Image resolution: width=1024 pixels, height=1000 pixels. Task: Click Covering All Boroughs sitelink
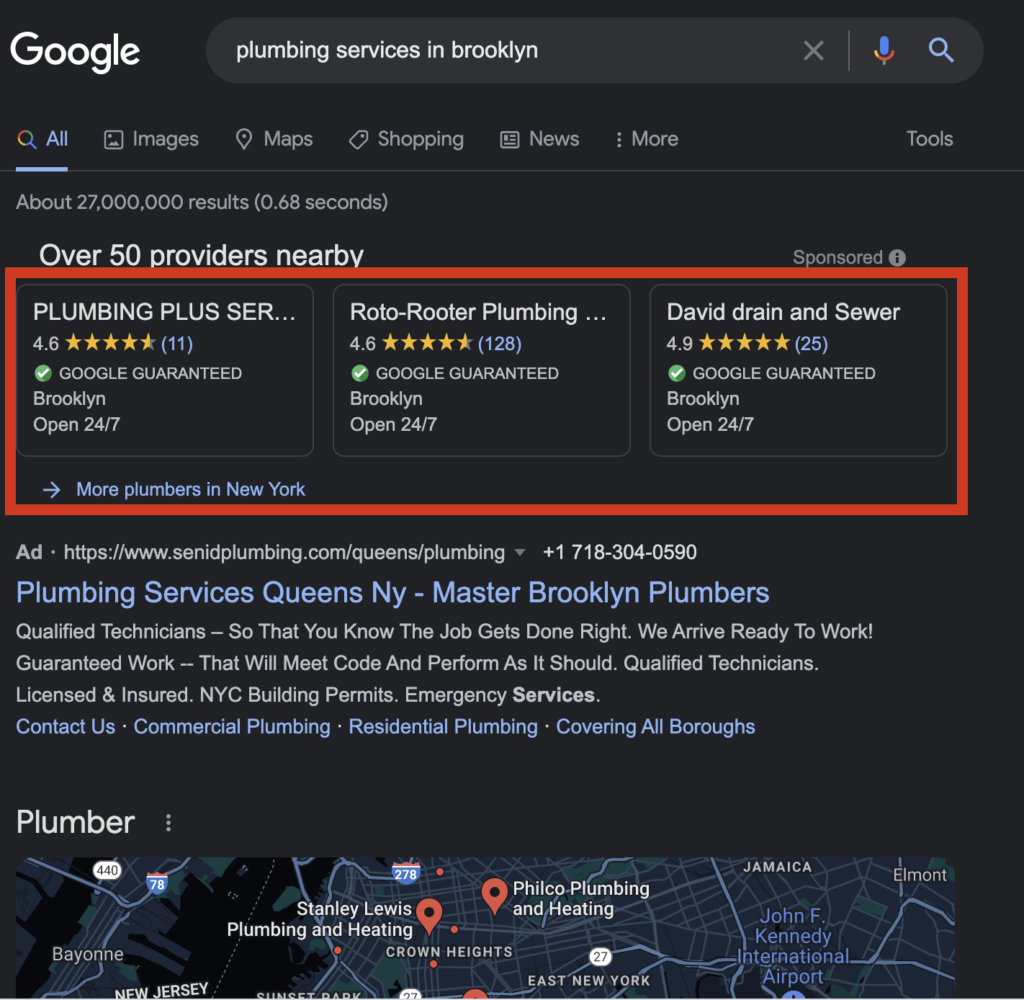click(x=655, y=726)
